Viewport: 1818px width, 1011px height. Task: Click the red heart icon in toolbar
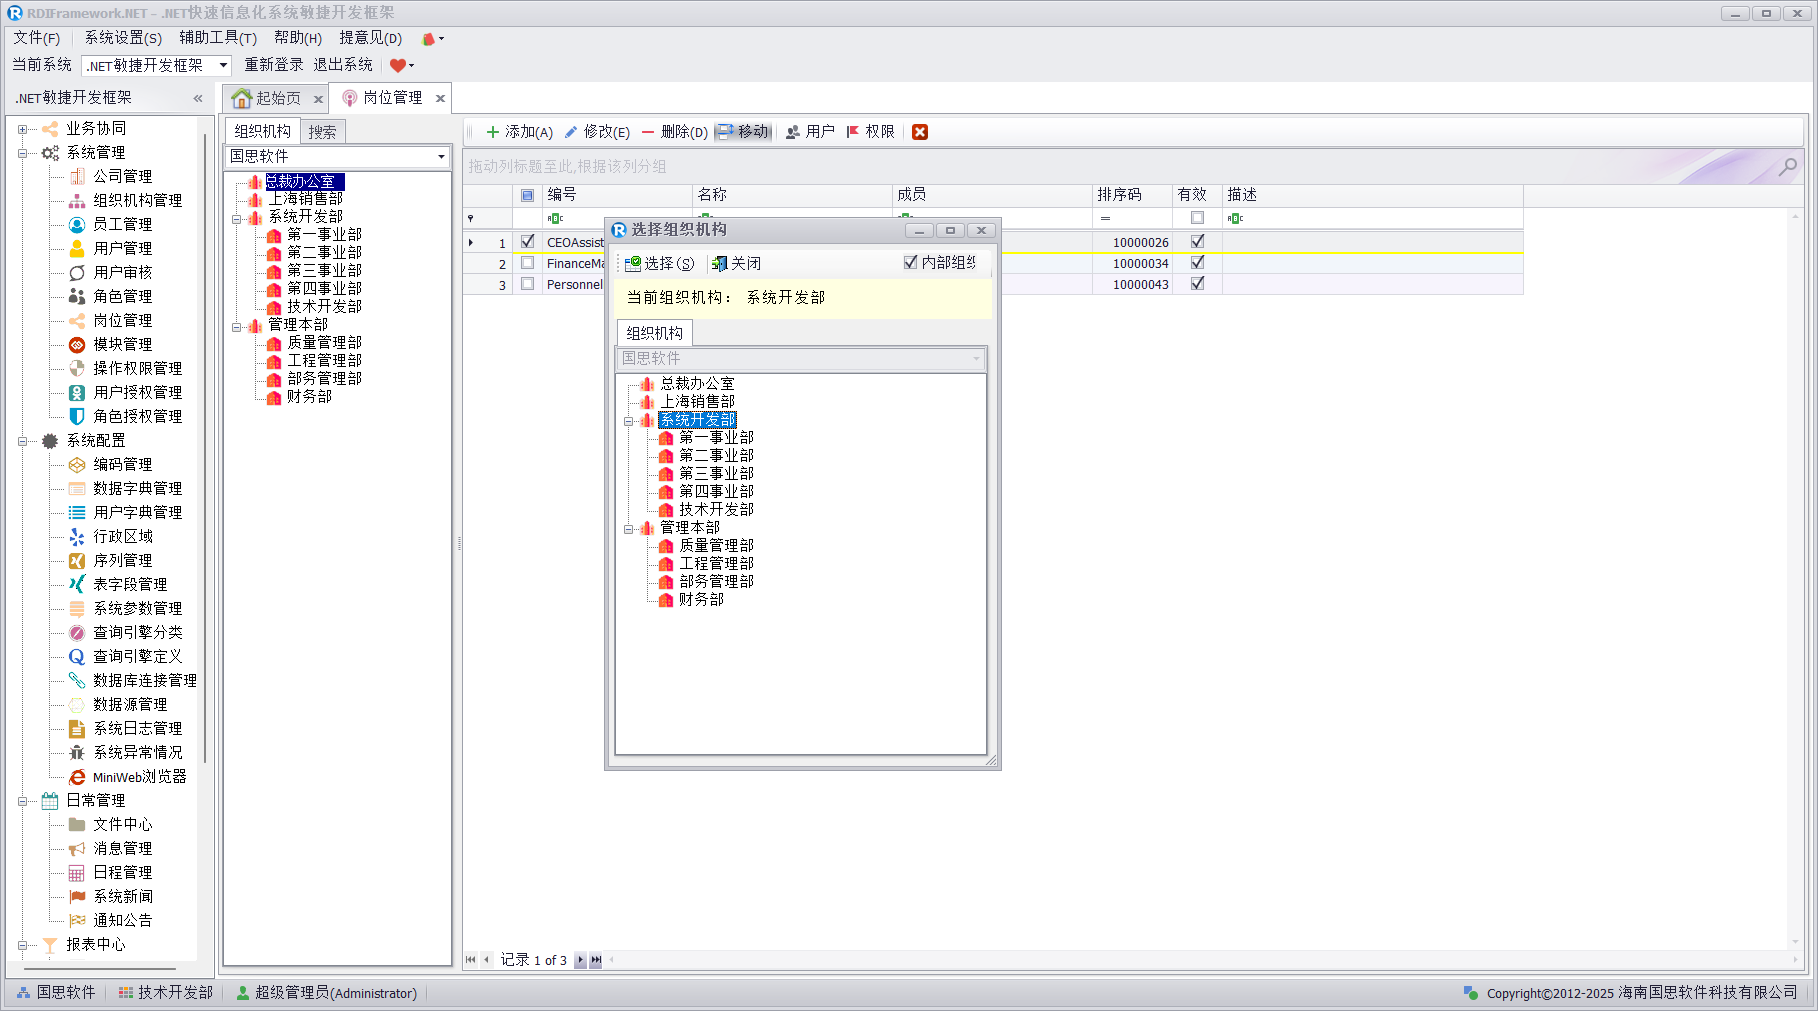398,66
